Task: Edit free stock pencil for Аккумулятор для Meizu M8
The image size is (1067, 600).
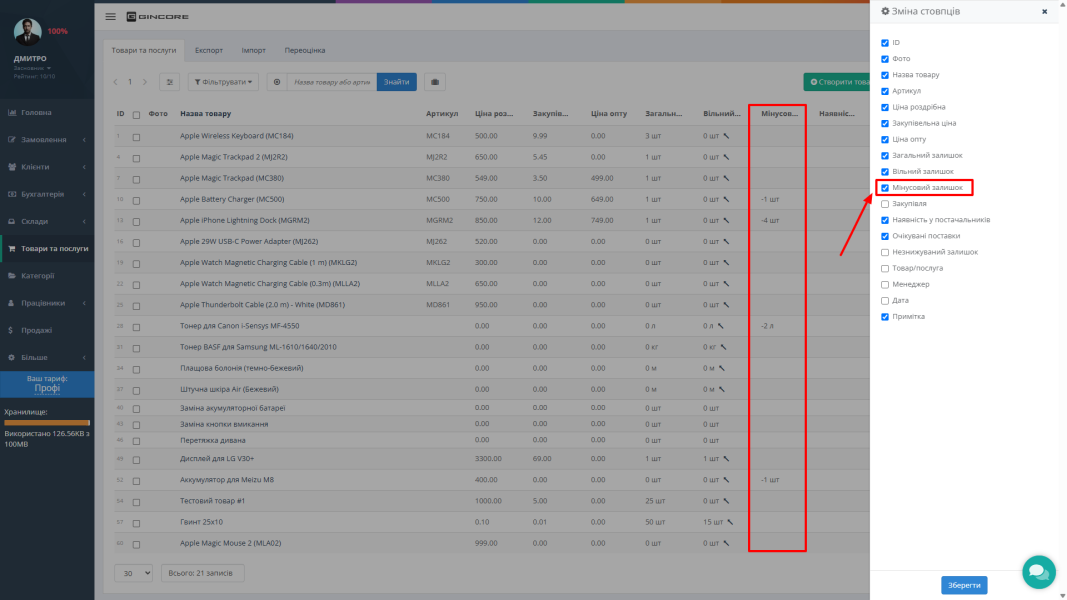Action: click(x=727, y=480)
